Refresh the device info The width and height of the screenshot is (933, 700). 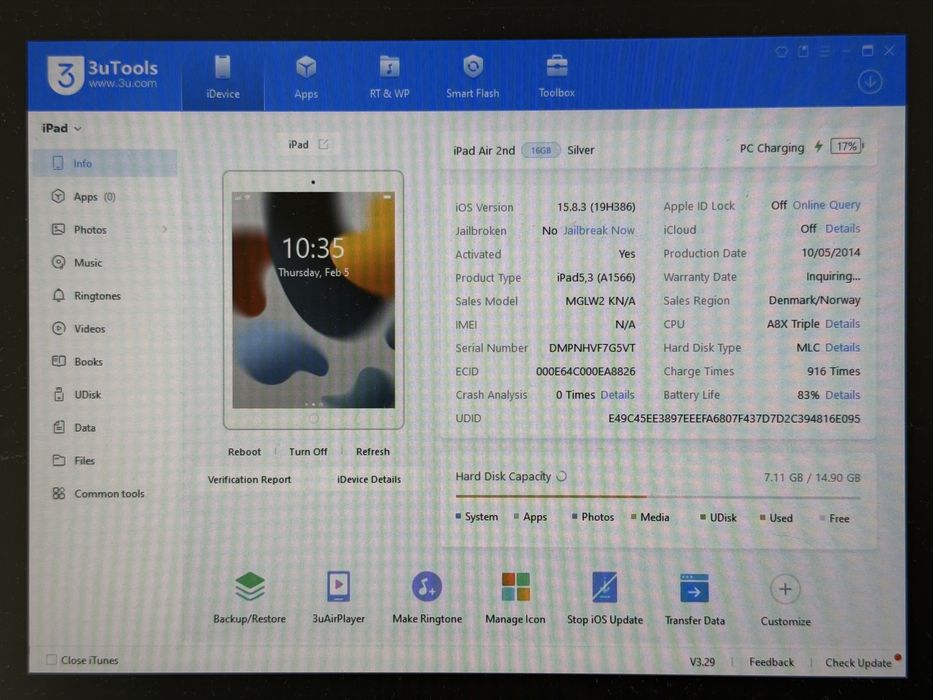coord(372,452)
